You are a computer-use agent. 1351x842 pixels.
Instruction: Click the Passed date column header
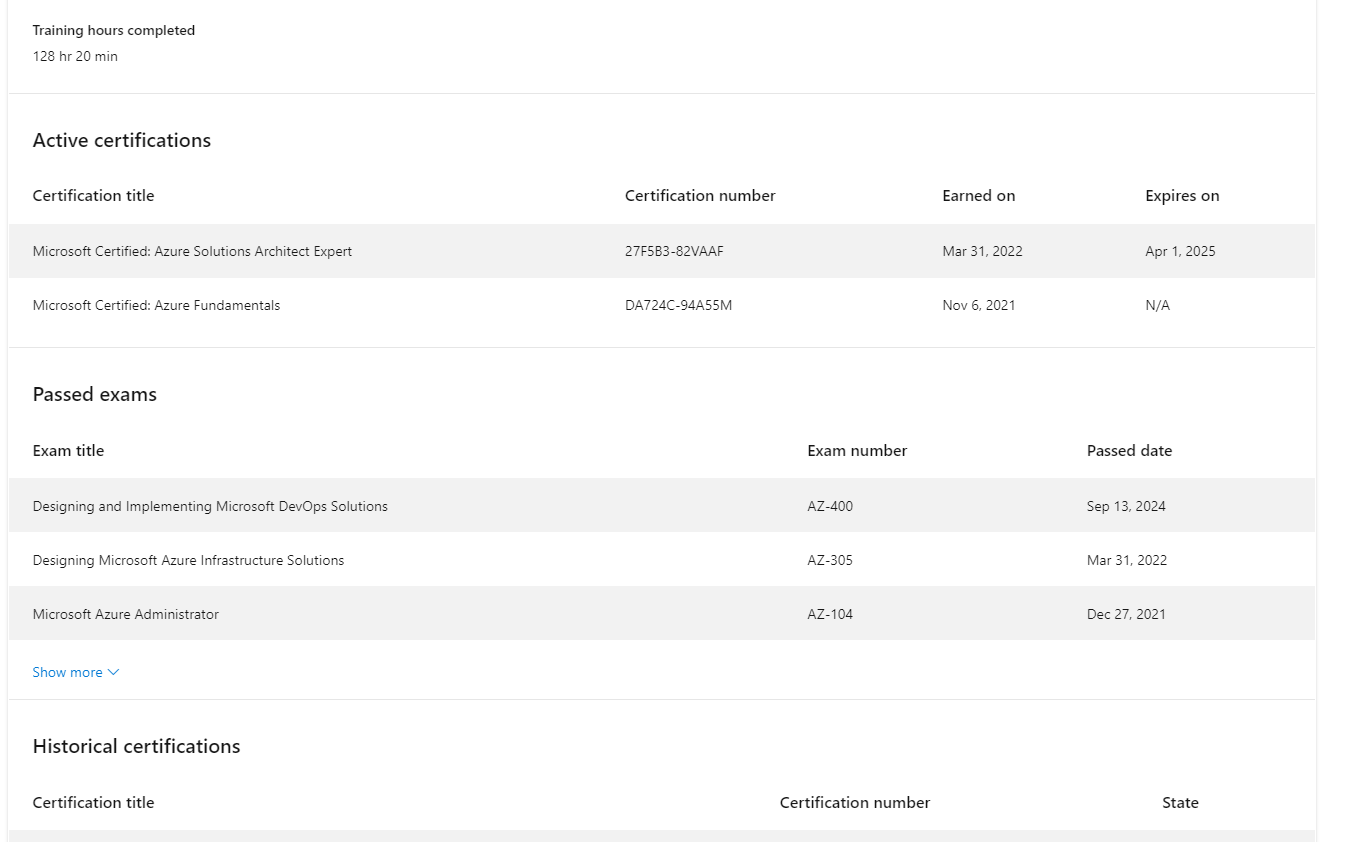[1129, 450]
